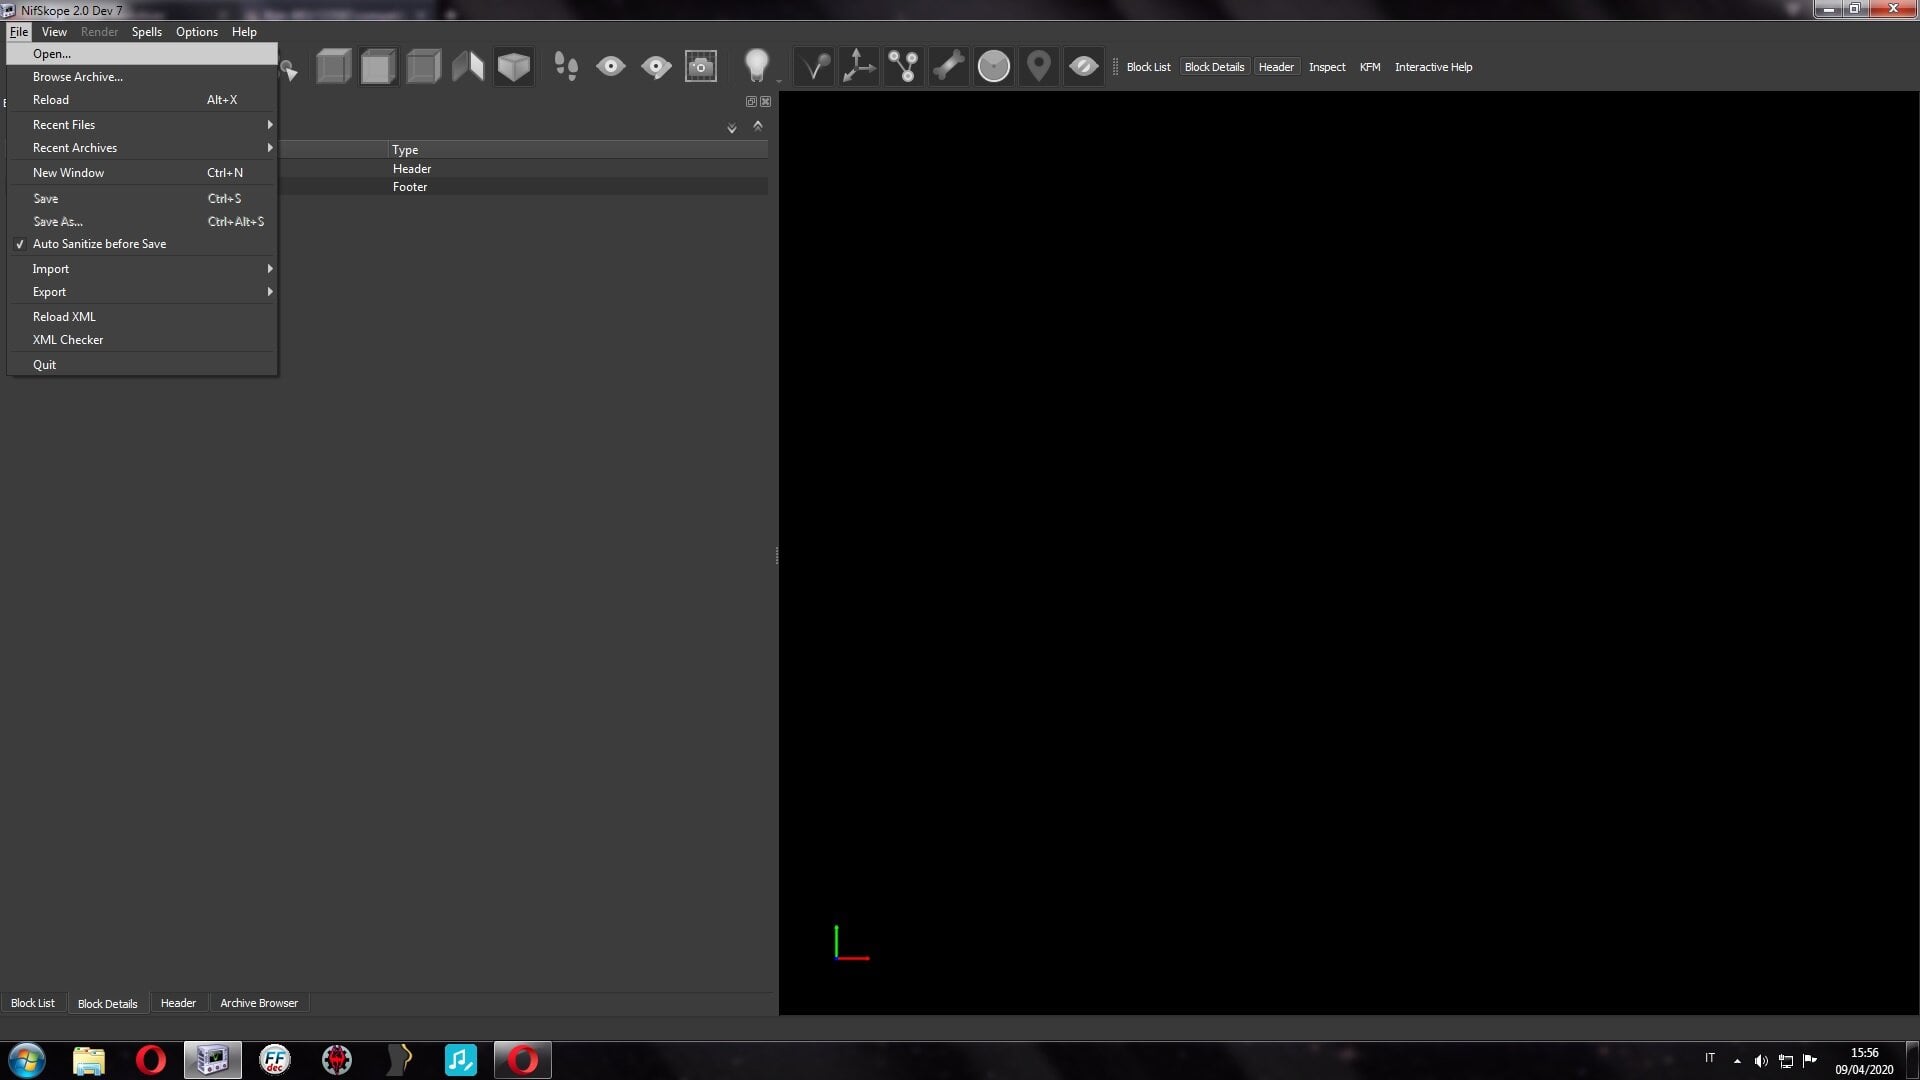Expand the Export submenu
The height and width of the screenshot is (1080, 1920).
[x=142, y=292]
